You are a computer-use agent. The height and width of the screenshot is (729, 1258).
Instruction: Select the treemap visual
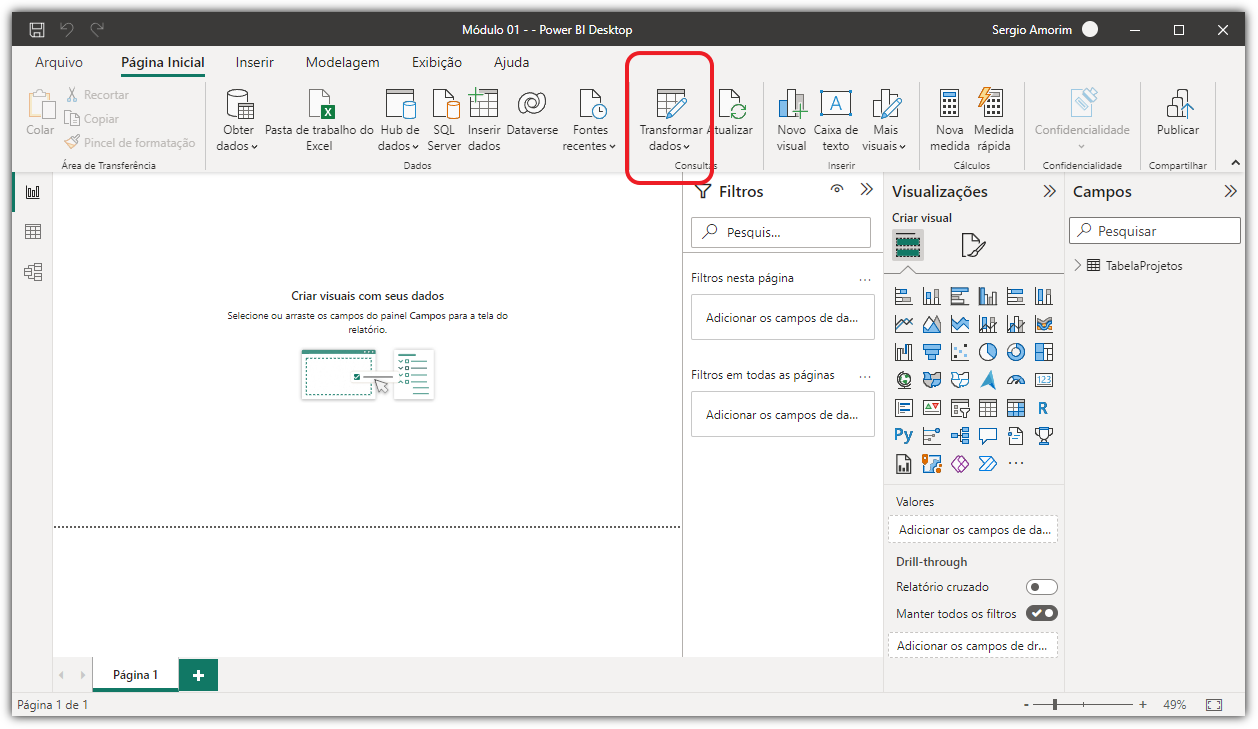1044,352
